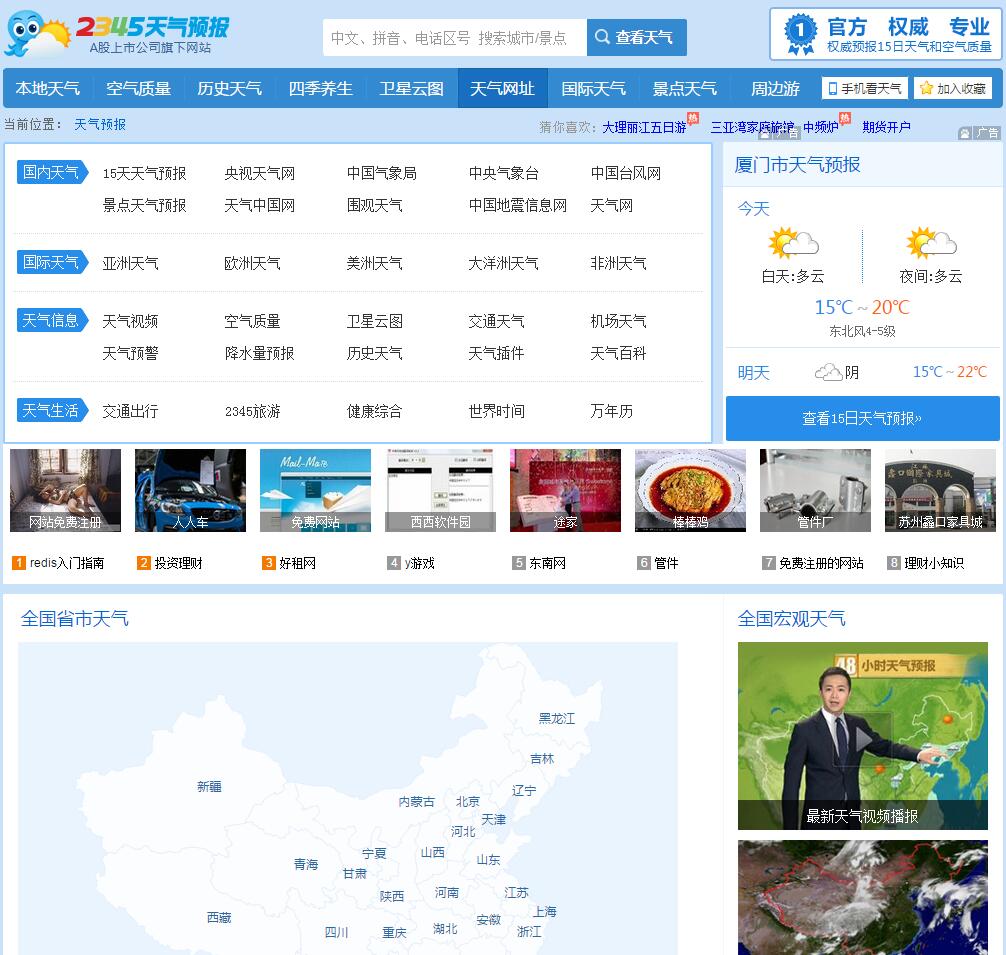Select 黑龙江 on the China map
The image size is (1006, 955).
point(556,718)
